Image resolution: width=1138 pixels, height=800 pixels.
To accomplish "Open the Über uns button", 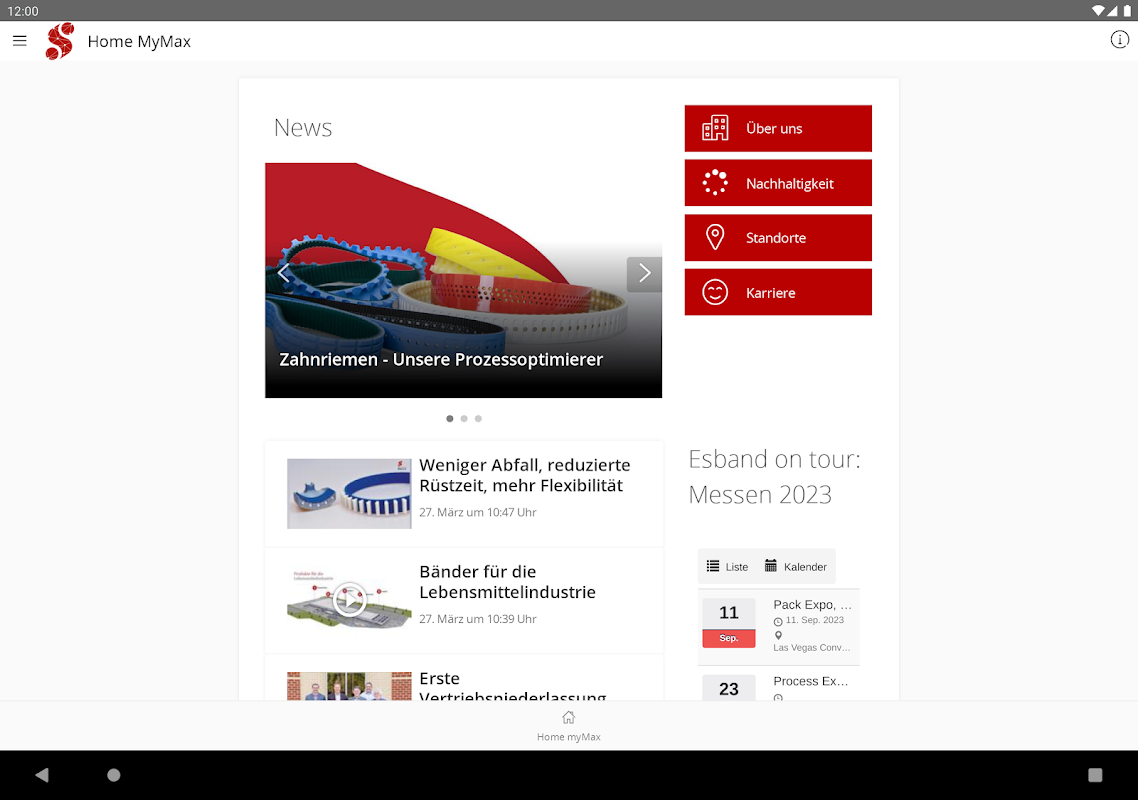I will (778, 128).
